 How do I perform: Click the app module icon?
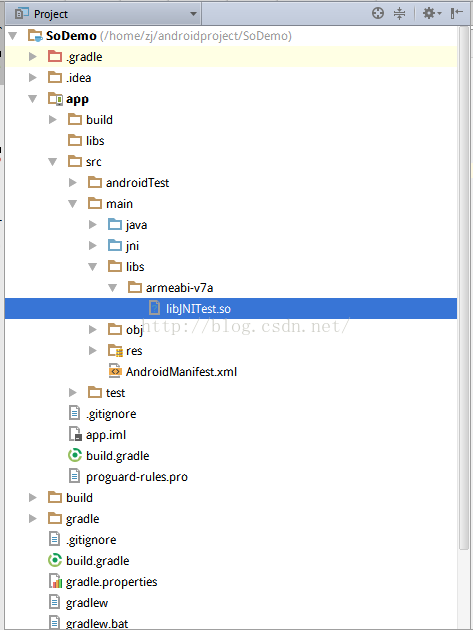click(x=55, y=98)
